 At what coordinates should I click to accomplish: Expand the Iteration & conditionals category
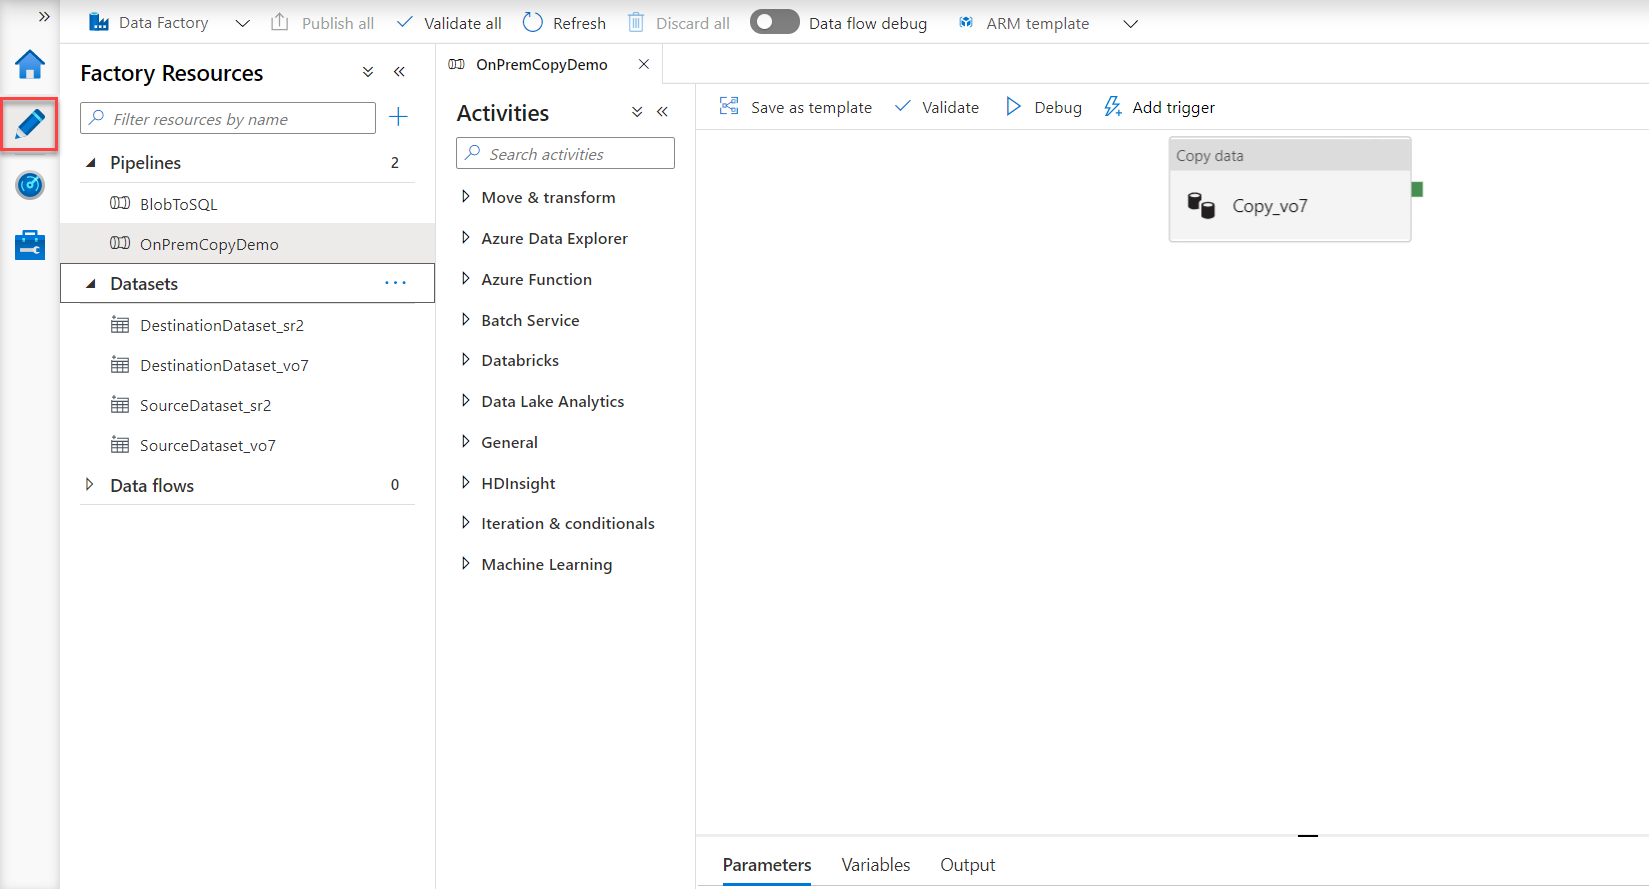point(465,523)
